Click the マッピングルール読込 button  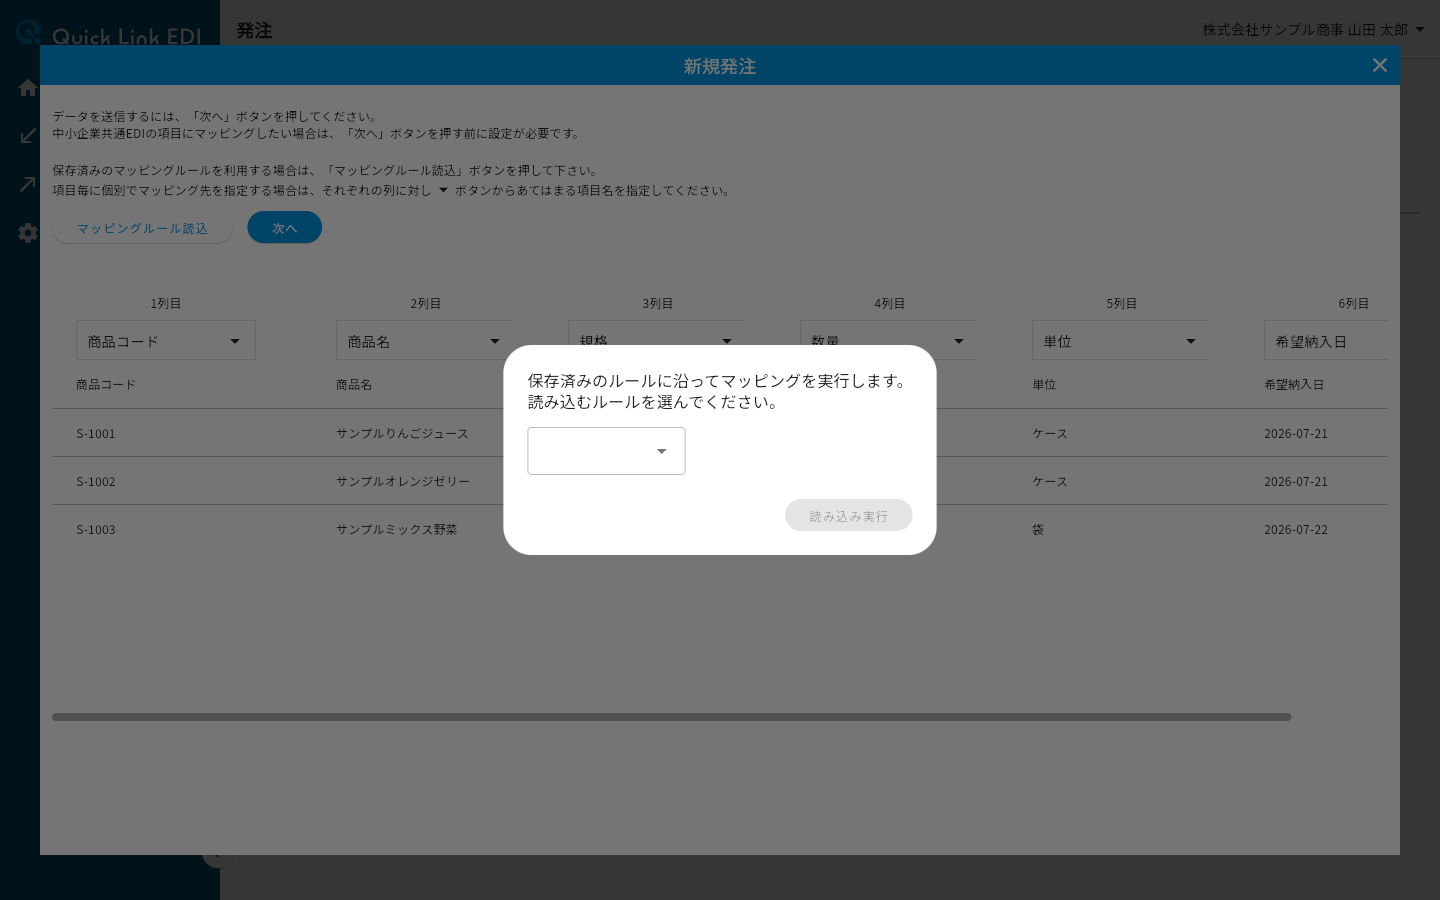tap(142, 228)
